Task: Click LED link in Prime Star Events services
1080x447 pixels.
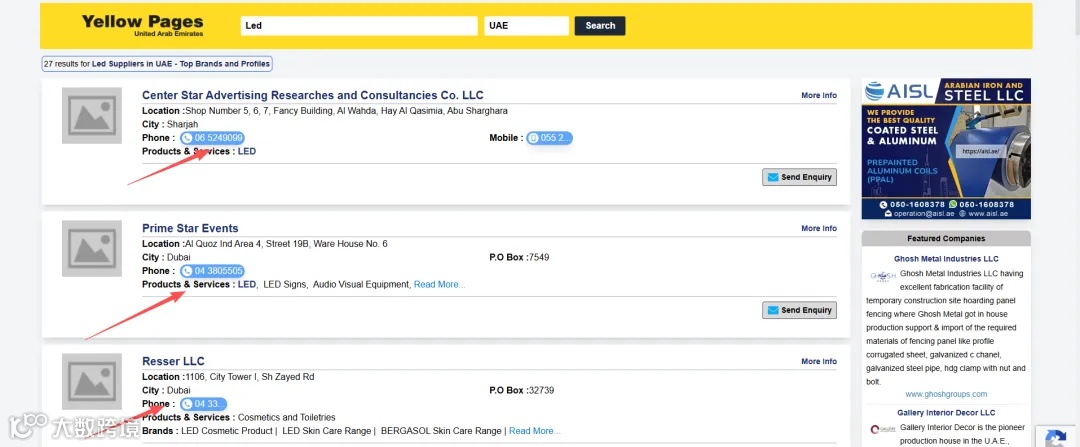Action: 247,284
